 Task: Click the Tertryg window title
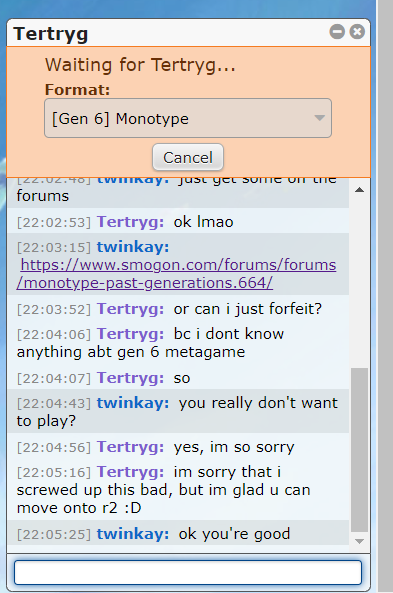pyautogui.click(x=51, y=34)
